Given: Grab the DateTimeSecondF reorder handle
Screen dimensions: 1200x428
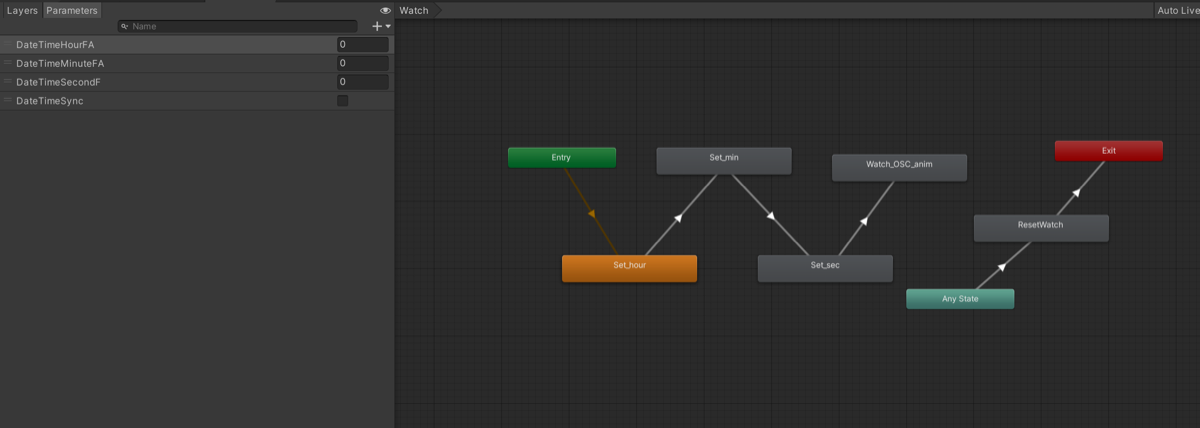Looking at the screenshot, I should (8, 82).
